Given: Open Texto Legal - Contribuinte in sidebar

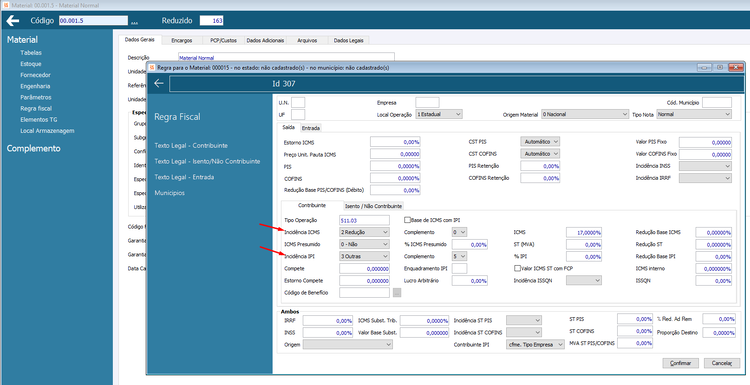Looking at the screenshot, I should point(191,145).
